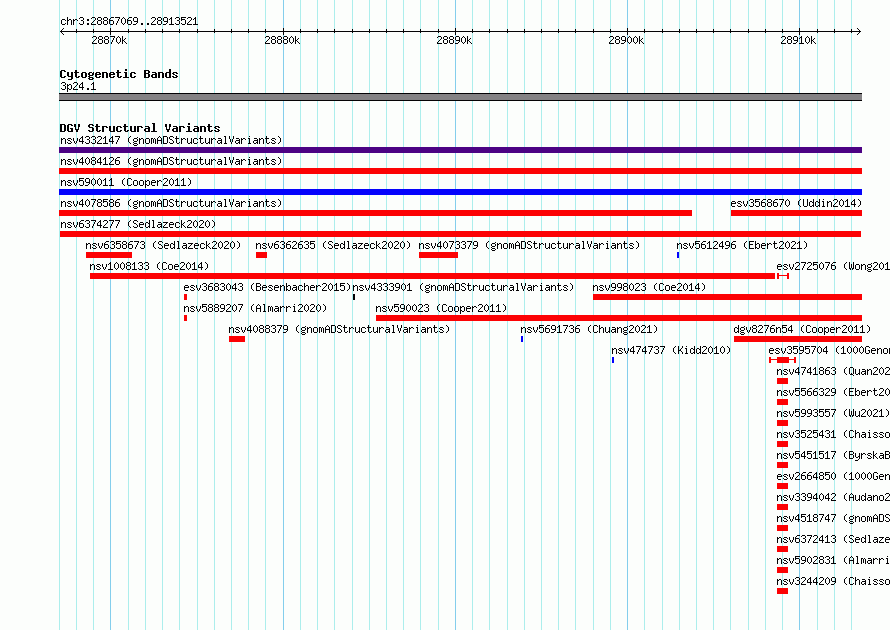Select the red esv3568670 variant bar

pyautogui.click(x=796, y=213)
